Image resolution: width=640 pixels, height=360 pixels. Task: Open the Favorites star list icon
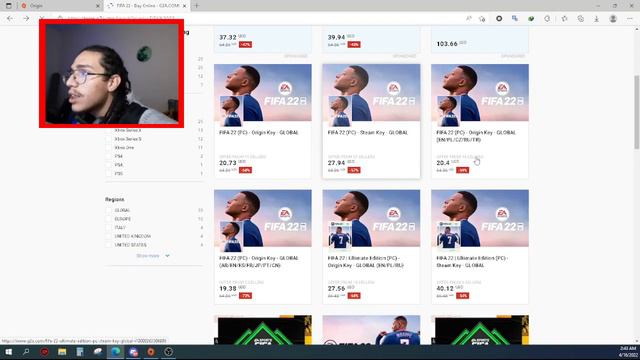[564, 19]
